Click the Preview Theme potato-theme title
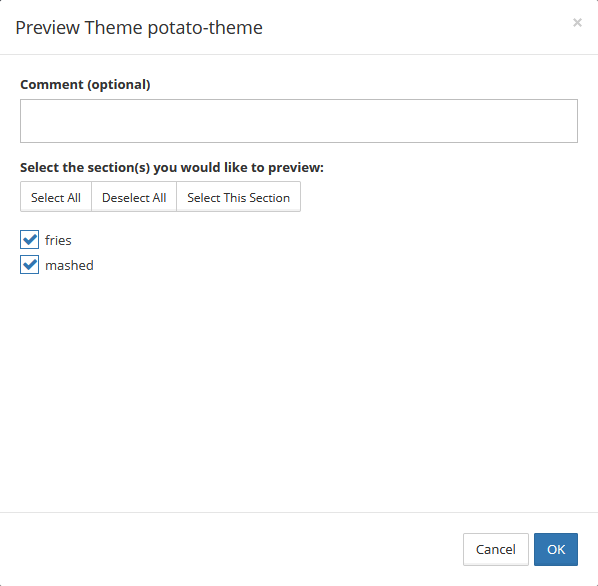This screenshot has height=586, width=598. [x=139, y=28]
